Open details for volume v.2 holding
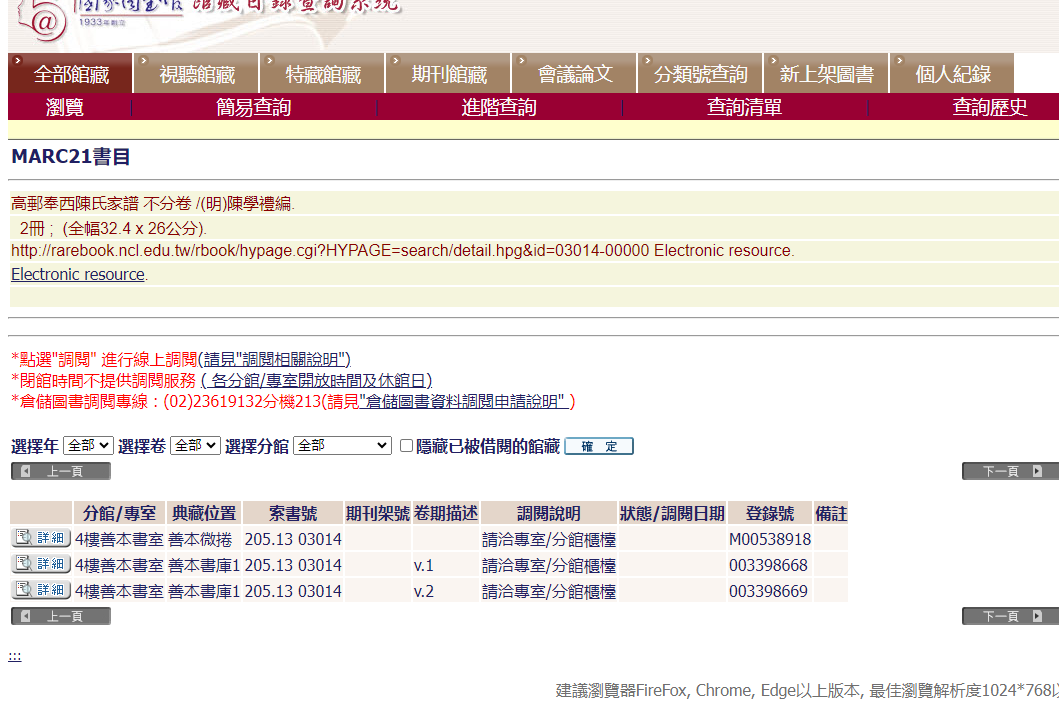This screenshot has width=1059, height=702. pyautogui.click(x=39, y=591)
